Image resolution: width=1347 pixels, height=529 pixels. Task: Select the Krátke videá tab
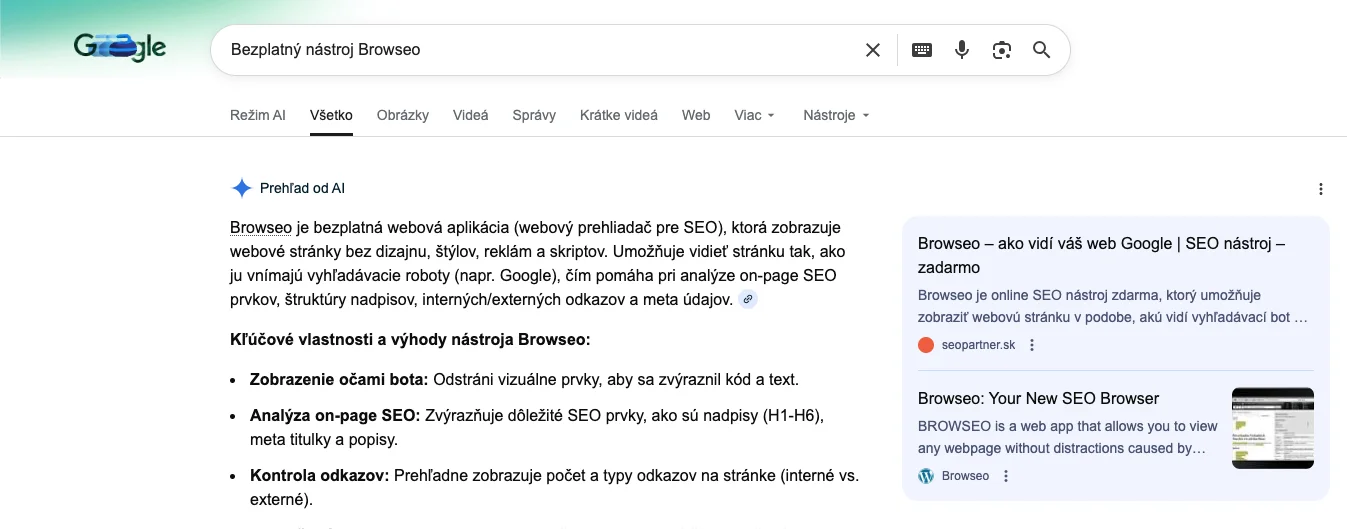click(x=618, y=115)
